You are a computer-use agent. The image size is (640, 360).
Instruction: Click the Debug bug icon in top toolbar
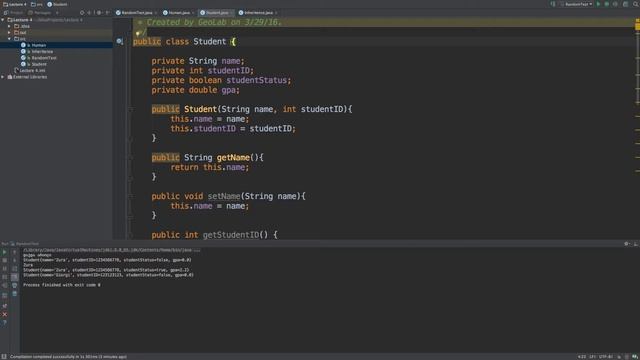point(607,4)
